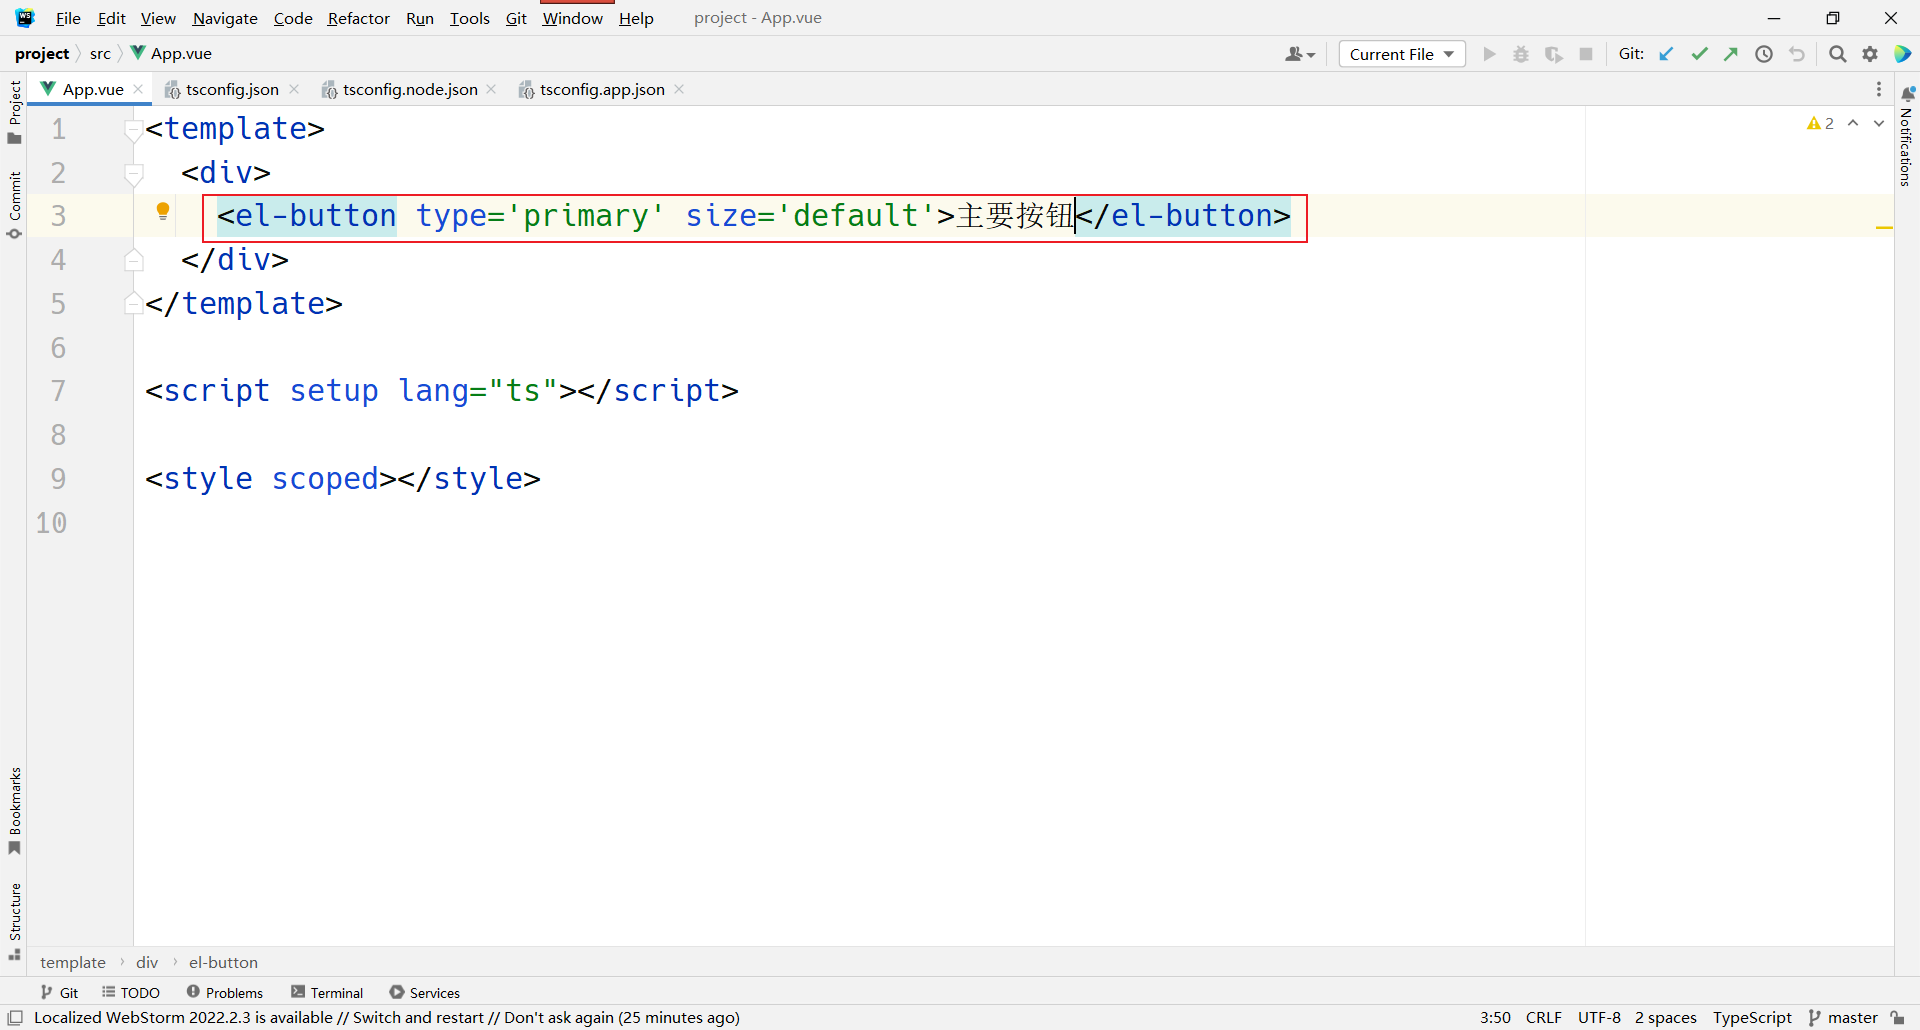Click the JetBrains Toolbox icon at top right
The height and width of the screenshot is (1030, 1920).
(x=1903, y=54)
